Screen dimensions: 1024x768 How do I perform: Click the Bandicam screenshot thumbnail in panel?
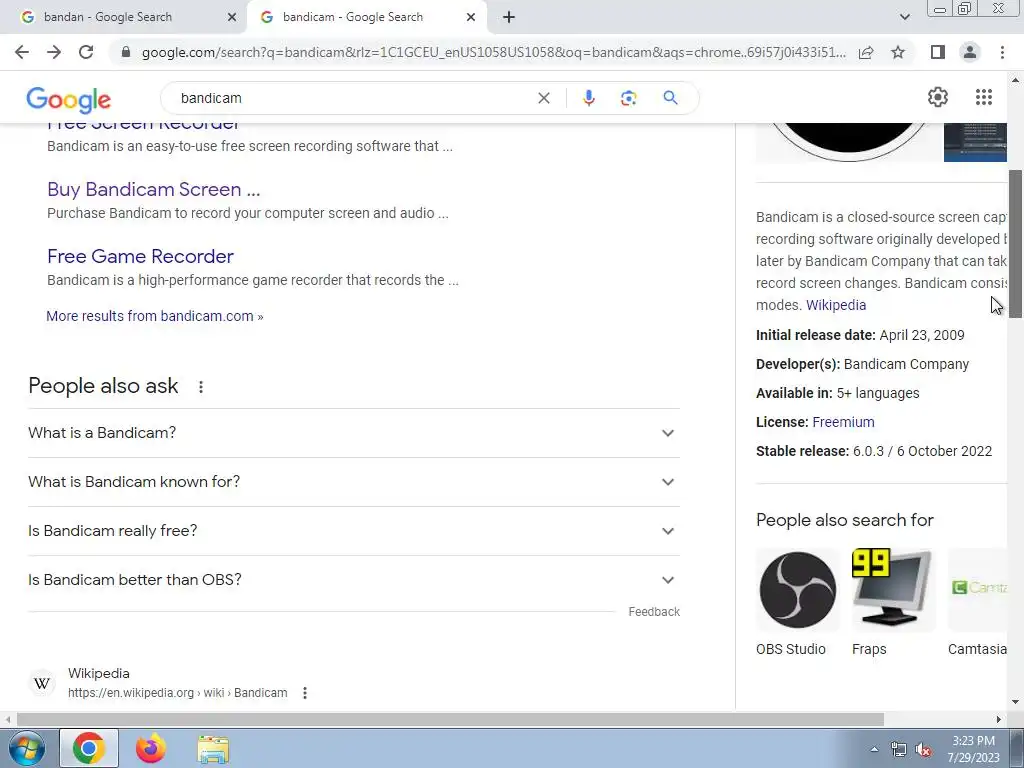[975, 142]
